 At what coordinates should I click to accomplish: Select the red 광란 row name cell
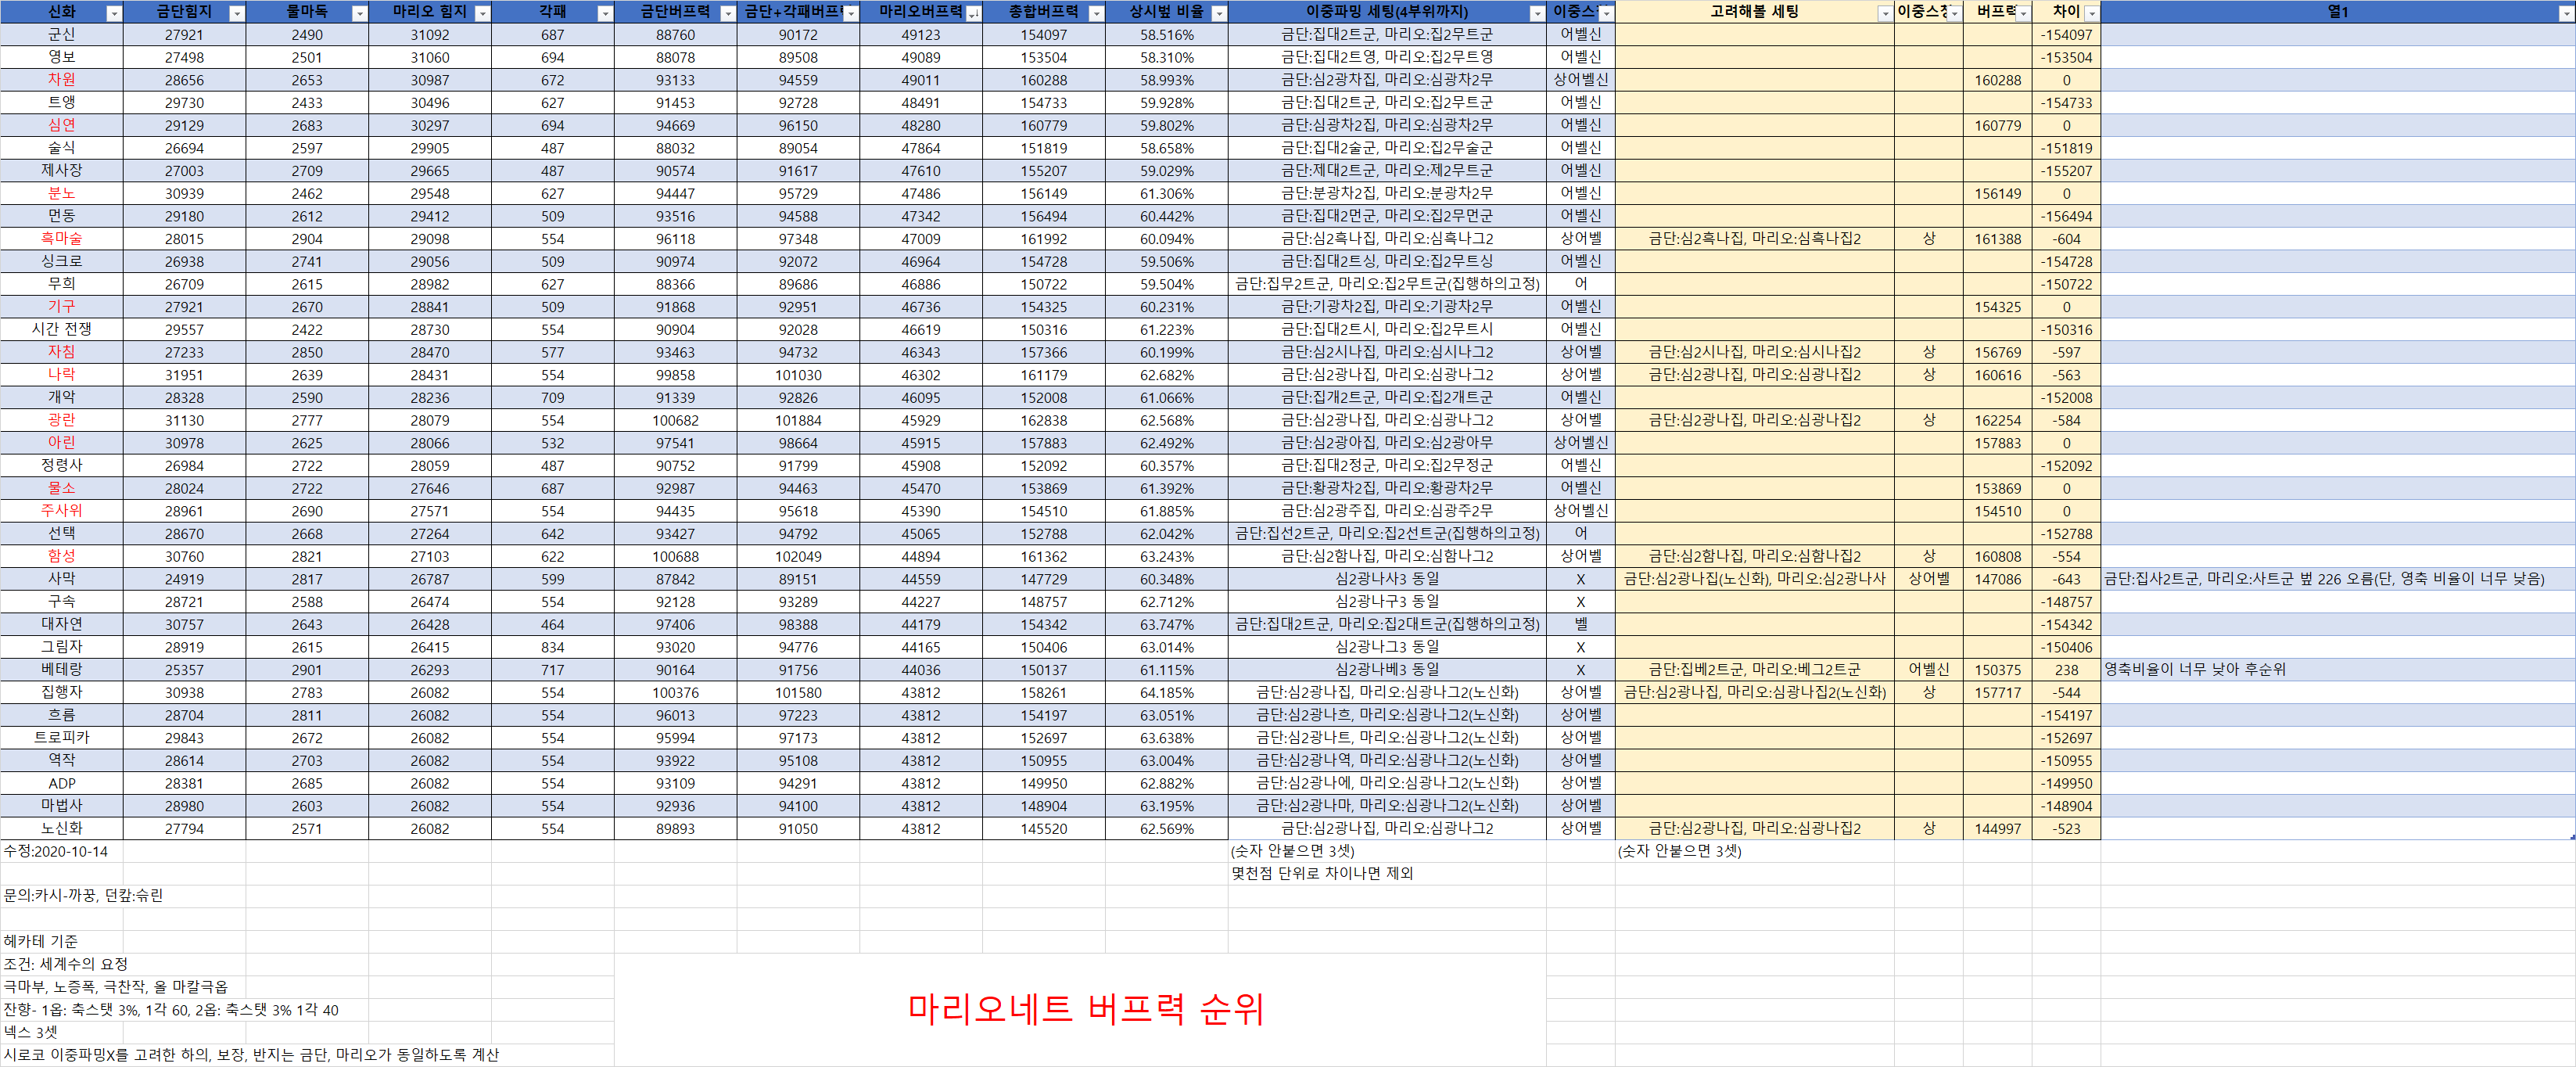point(62,420)
